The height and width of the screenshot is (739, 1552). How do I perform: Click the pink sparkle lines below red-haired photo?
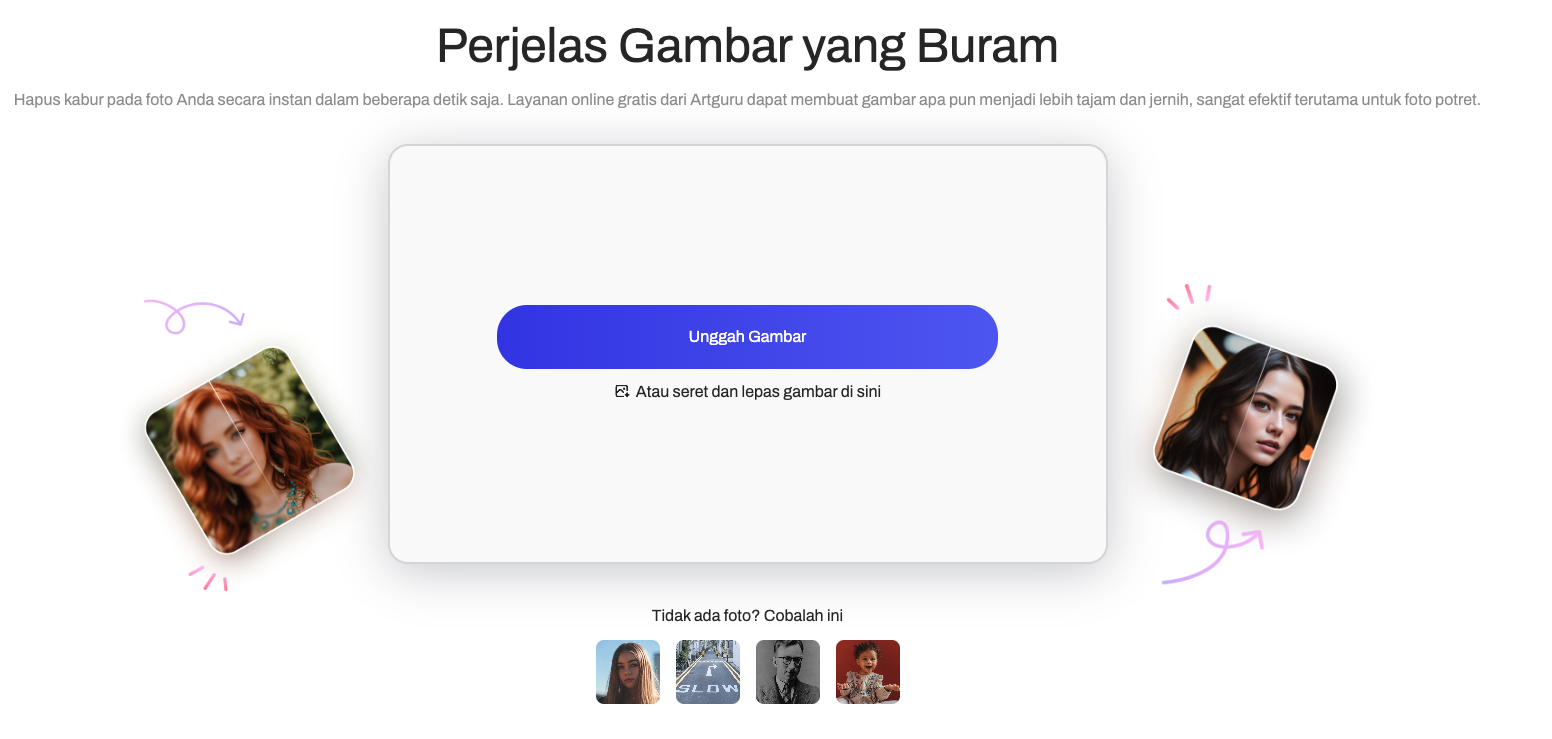click(209, 578)
